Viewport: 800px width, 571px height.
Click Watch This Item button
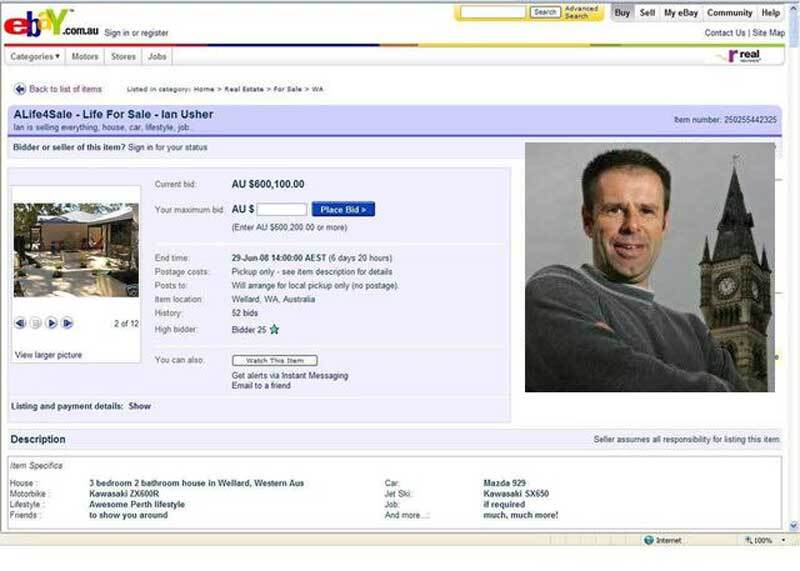(x=274, y=360)
